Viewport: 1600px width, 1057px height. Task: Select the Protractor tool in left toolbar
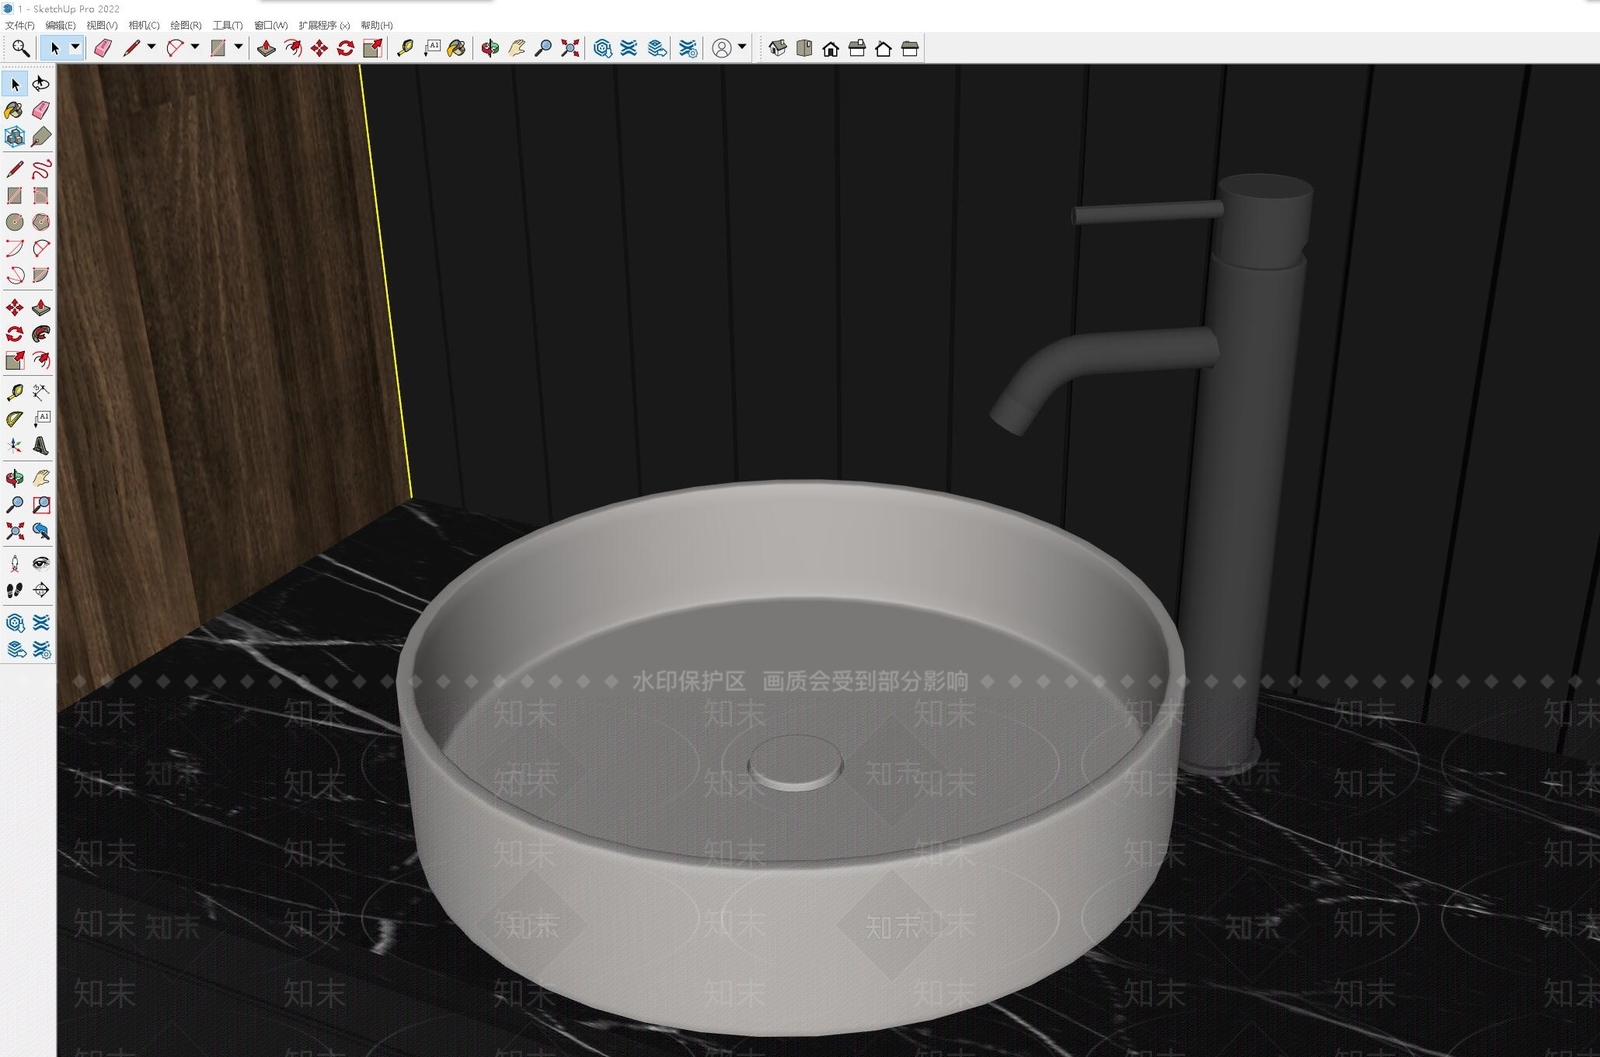(14, 418)
